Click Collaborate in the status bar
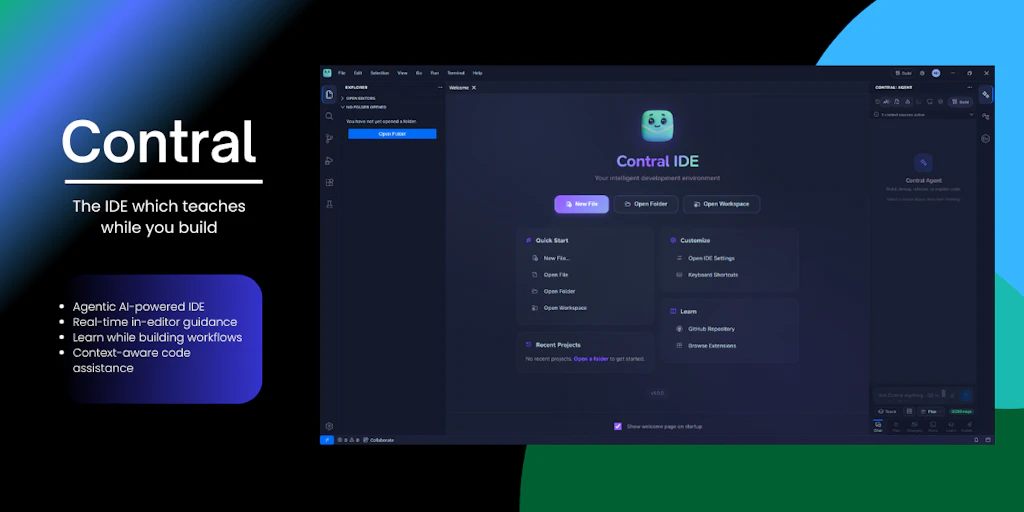 click(x=378, y=440)
